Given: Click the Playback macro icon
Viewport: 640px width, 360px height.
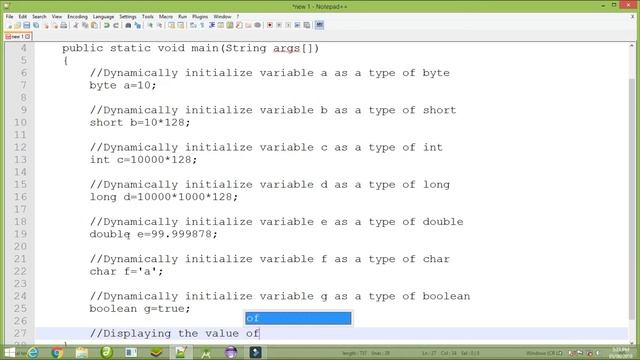Looking at the screenshot, I should [x=288, y=25].
